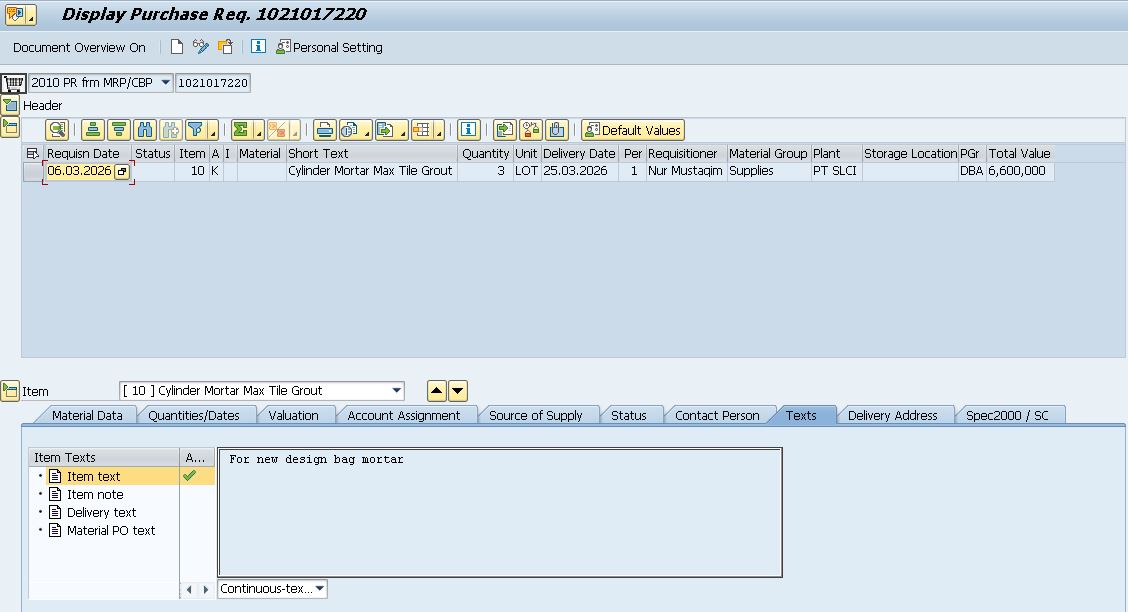Open the document type dropdown
The image size is (1128, 612).
pos(165,83)
